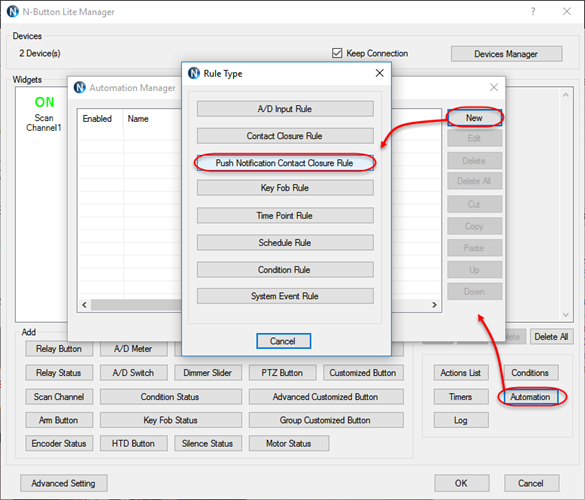Image resolution: width=585 pixels, height=500 pixels.
Task: Click New in Automation Manager
Action: click(474, 118)
